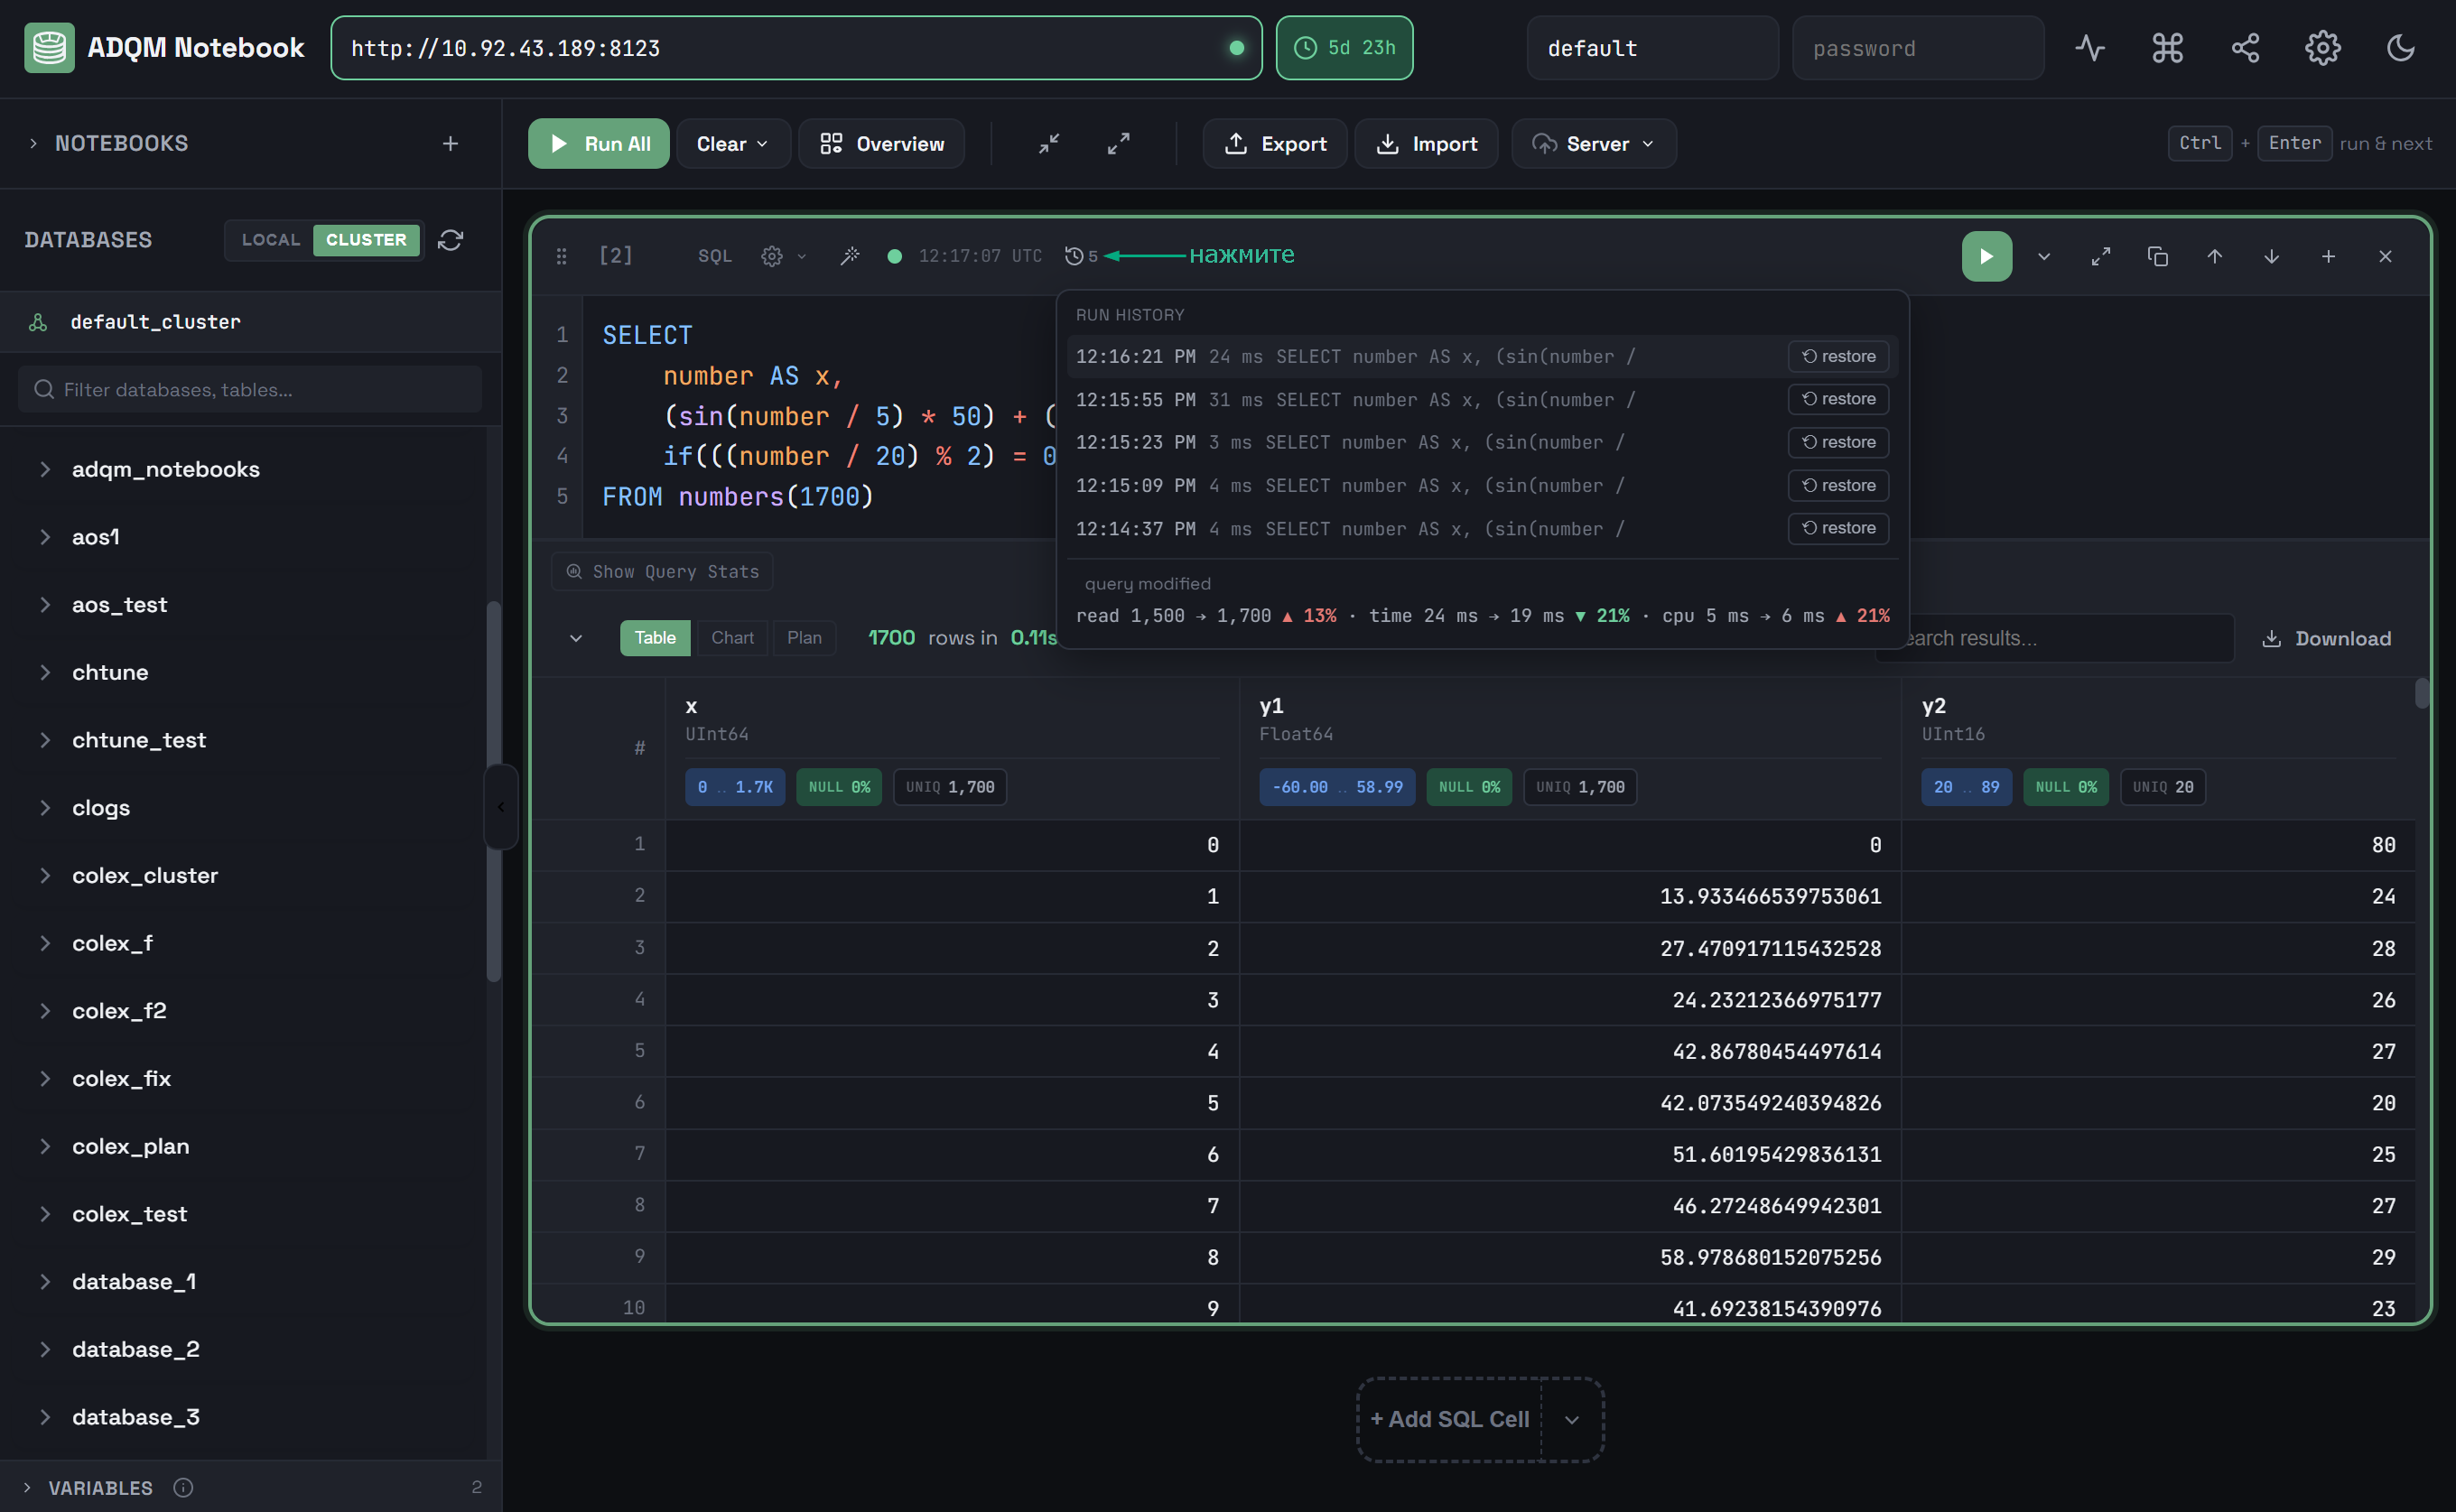This screenshot has height=1512, width=2456.
Task: Click the results table vertical scrollbar
Action: pyautogui.click(x=2421, y=693)
